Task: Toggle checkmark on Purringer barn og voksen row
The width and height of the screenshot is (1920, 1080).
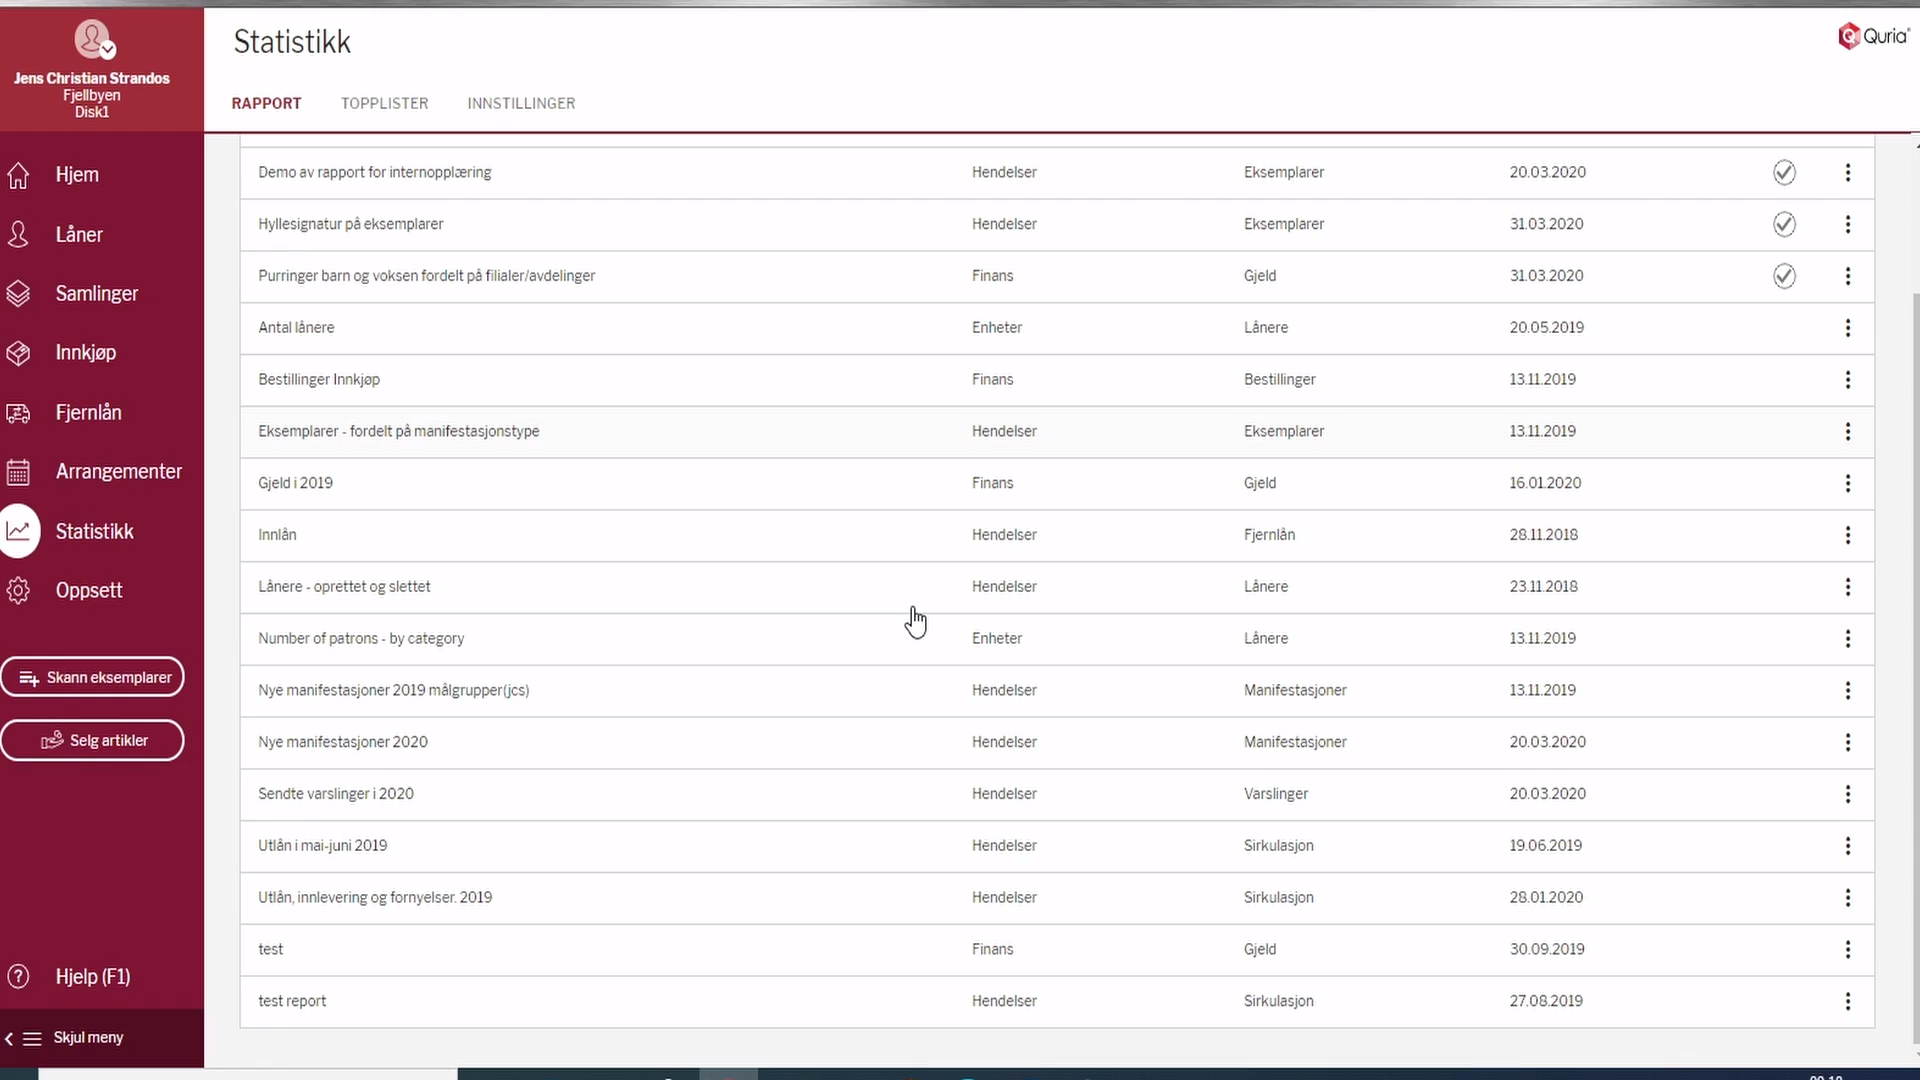Action: (x=1784, y=276)
